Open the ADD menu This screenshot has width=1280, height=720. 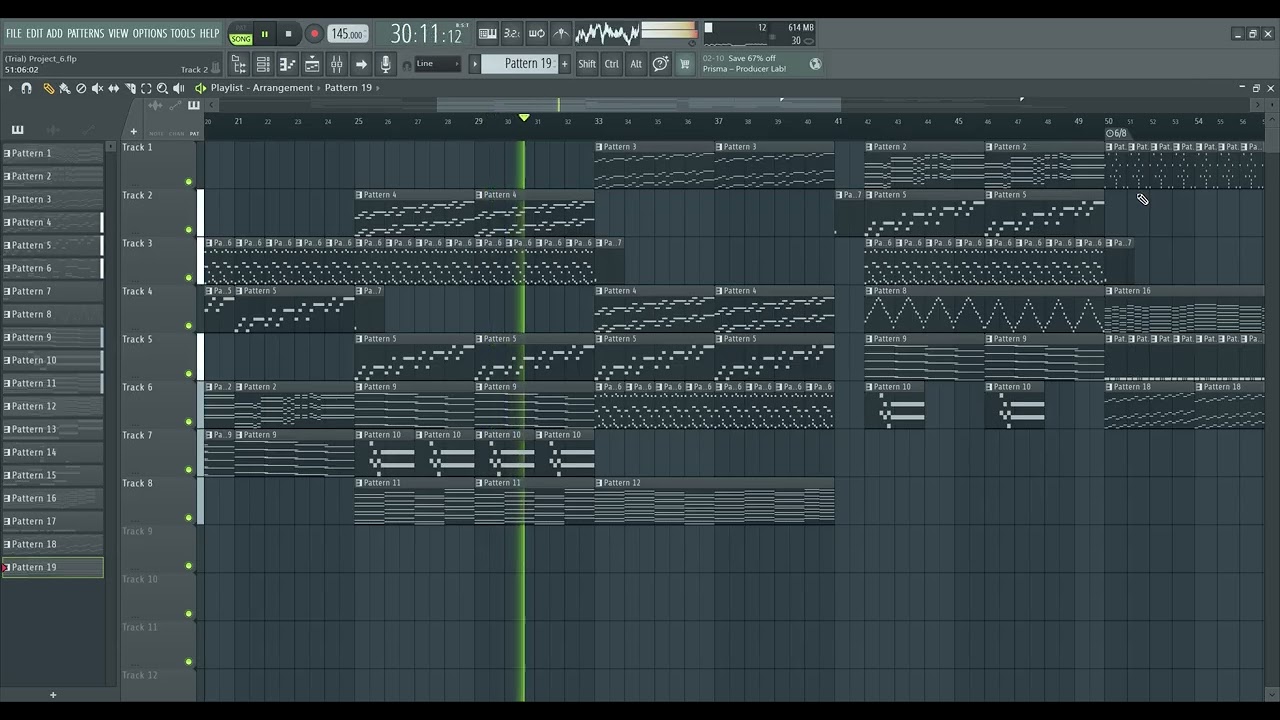[x=55, y=33]
